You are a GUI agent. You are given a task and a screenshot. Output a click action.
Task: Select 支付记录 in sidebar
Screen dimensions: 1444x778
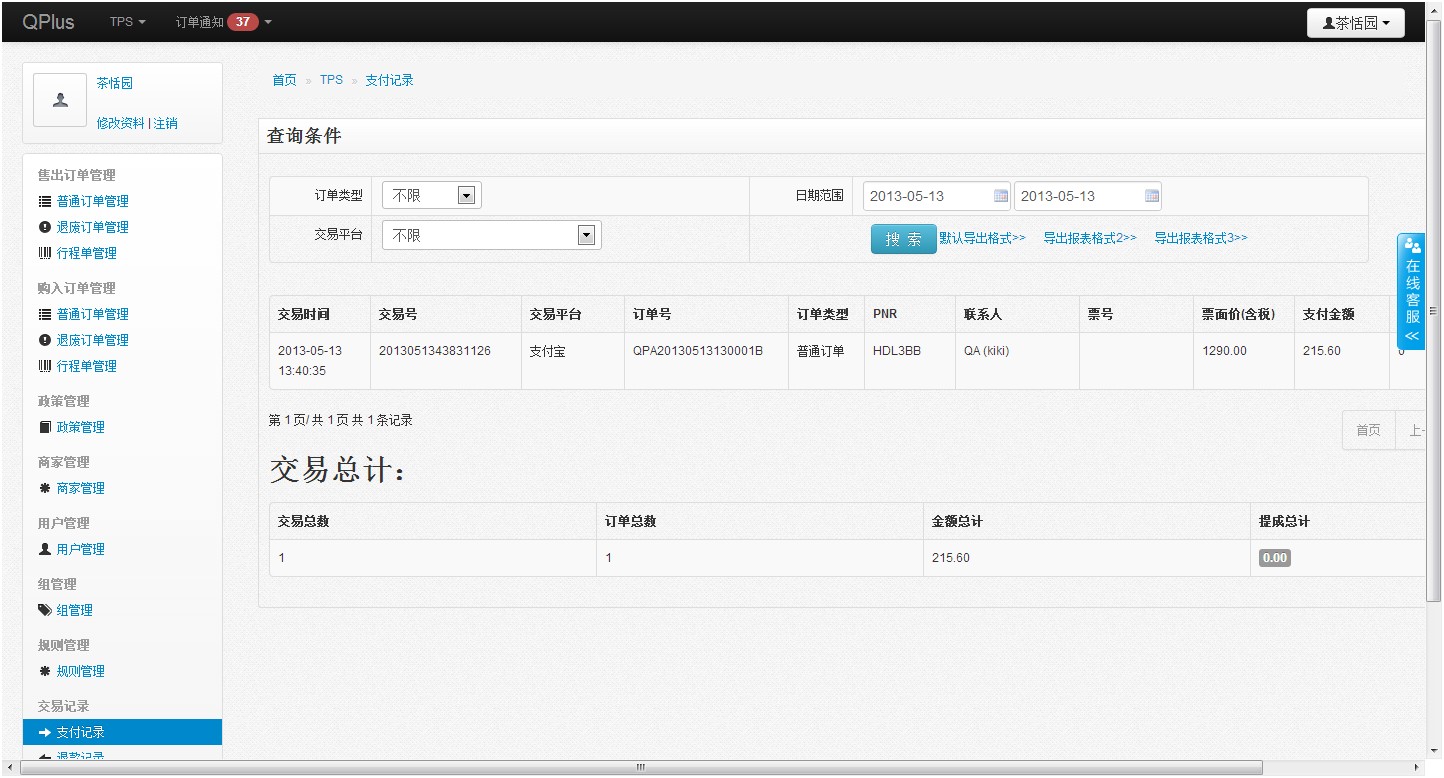(80, 732)
